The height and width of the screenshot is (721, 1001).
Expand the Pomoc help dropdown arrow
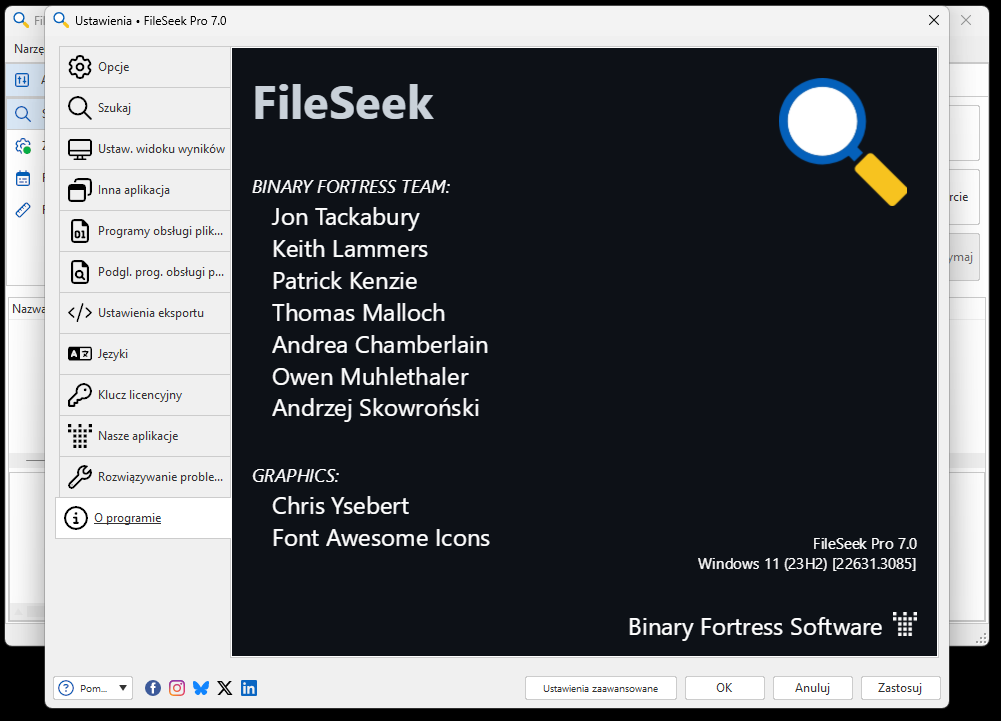[123, 688]
